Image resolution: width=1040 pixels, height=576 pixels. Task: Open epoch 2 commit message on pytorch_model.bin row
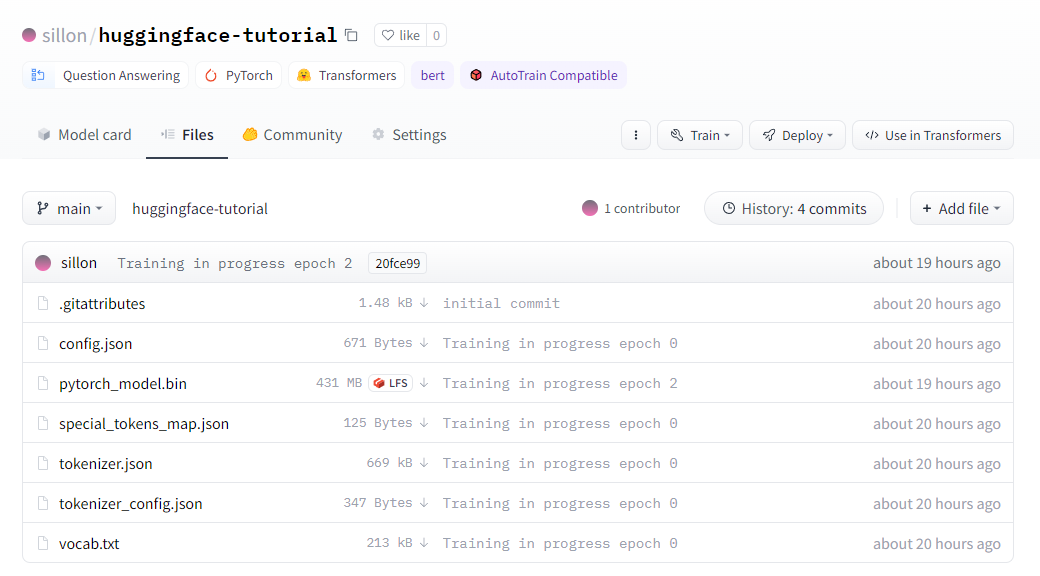tap(560, 384)
